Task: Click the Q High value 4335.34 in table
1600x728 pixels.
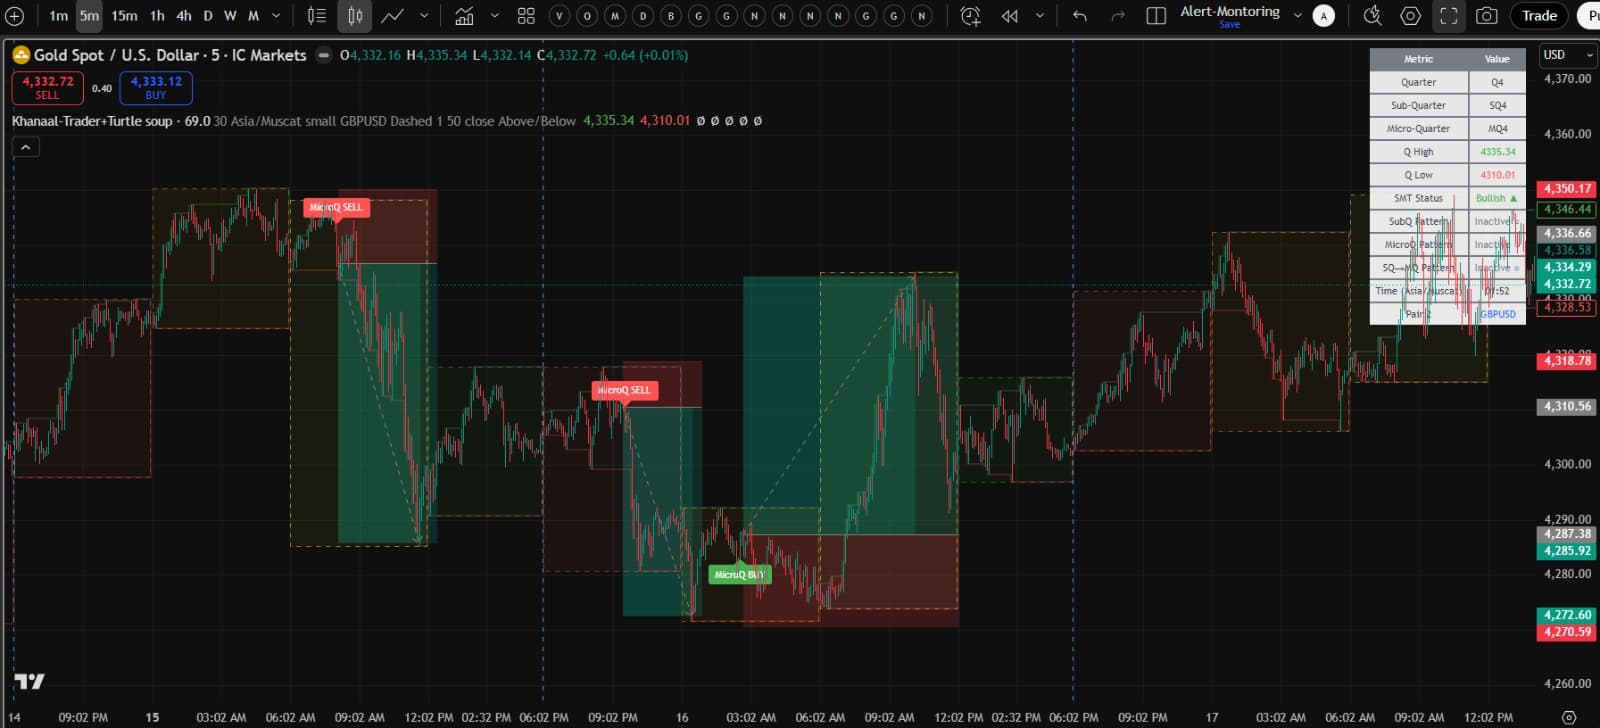Action: tap(1497, 152)
